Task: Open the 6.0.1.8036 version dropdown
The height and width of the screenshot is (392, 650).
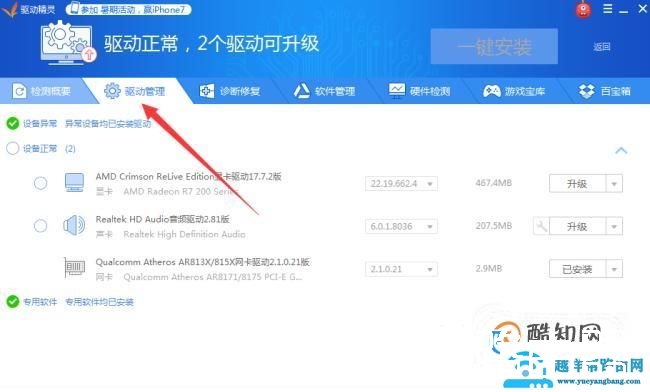Action: pos(401,226)
